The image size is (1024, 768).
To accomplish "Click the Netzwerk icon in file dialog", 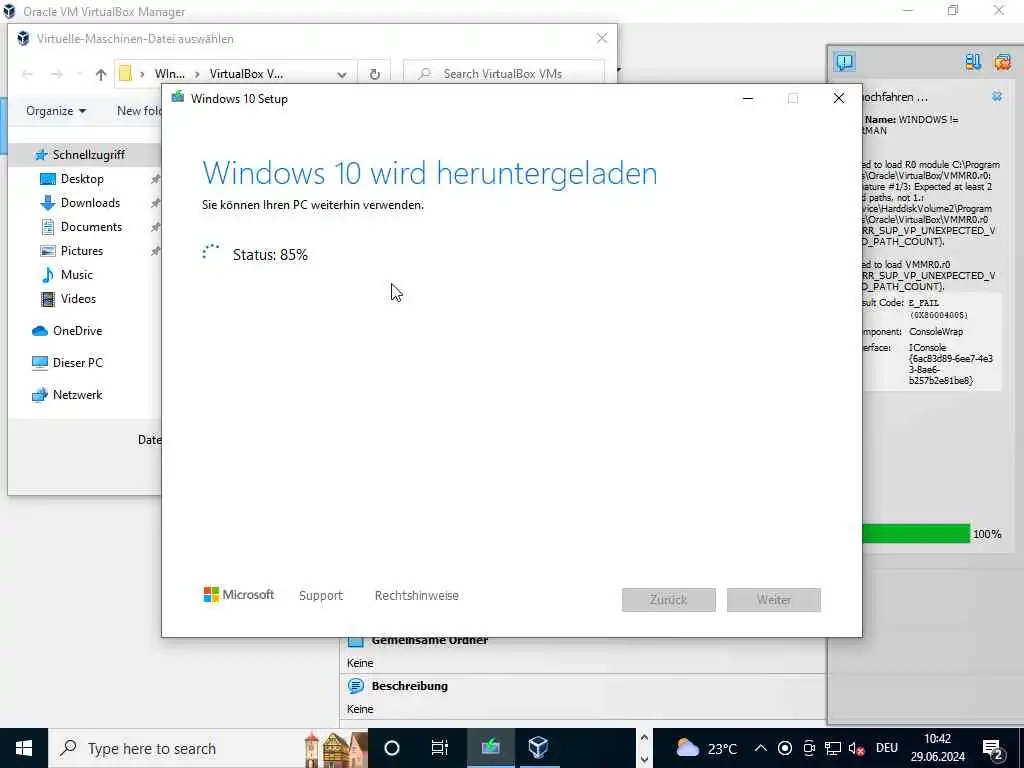I will pos(40,395).
